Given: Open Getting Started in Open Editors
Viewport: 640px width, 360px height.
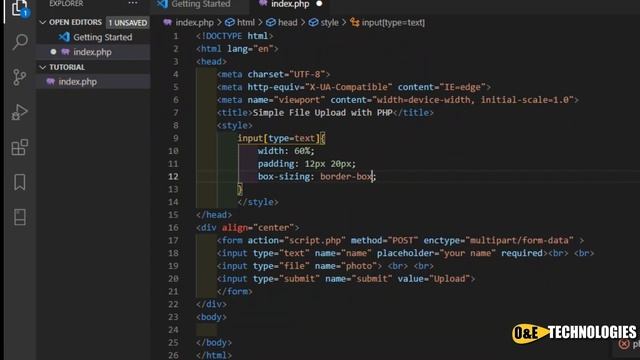Looking at the screenshot, I should (x=103, y=37).
